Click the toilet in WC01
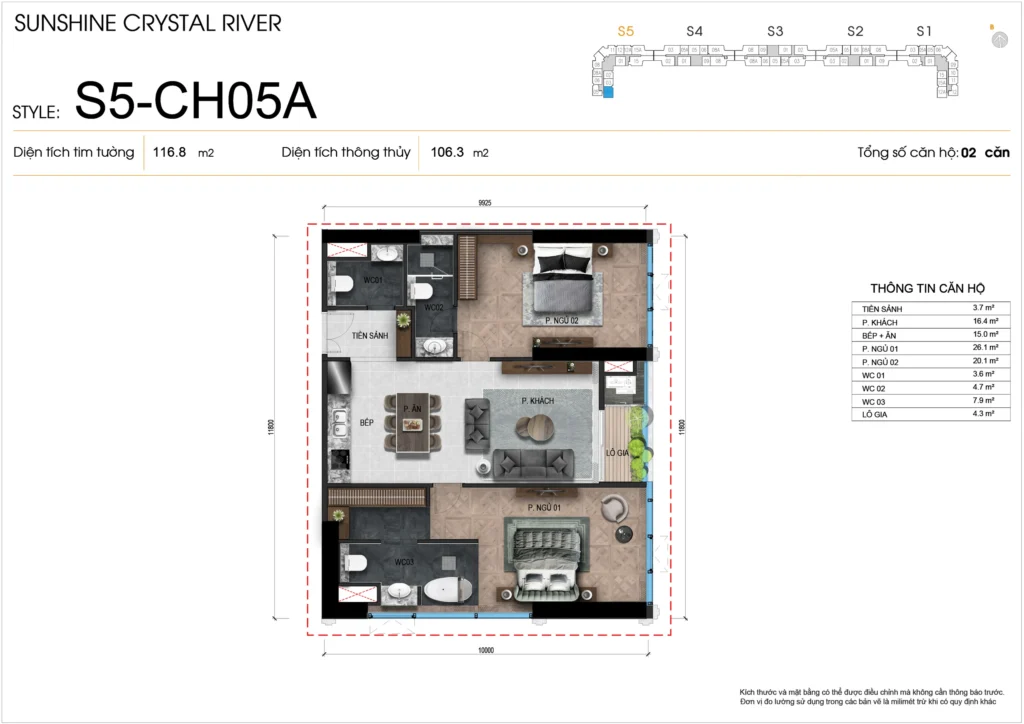Image resolution: width=1024 pixels, height=724 pixels. coord(343,285)
